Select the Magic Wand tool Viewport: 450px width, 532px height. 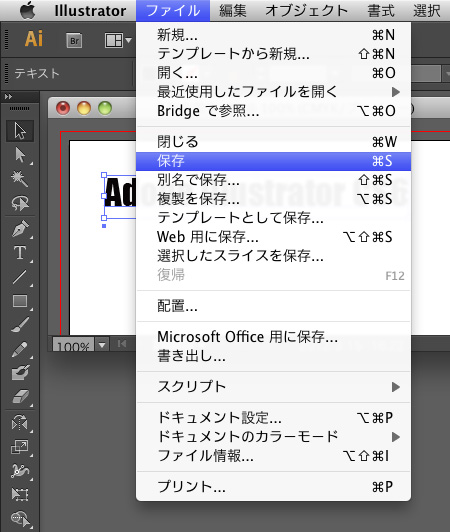(x=20, y=179)
